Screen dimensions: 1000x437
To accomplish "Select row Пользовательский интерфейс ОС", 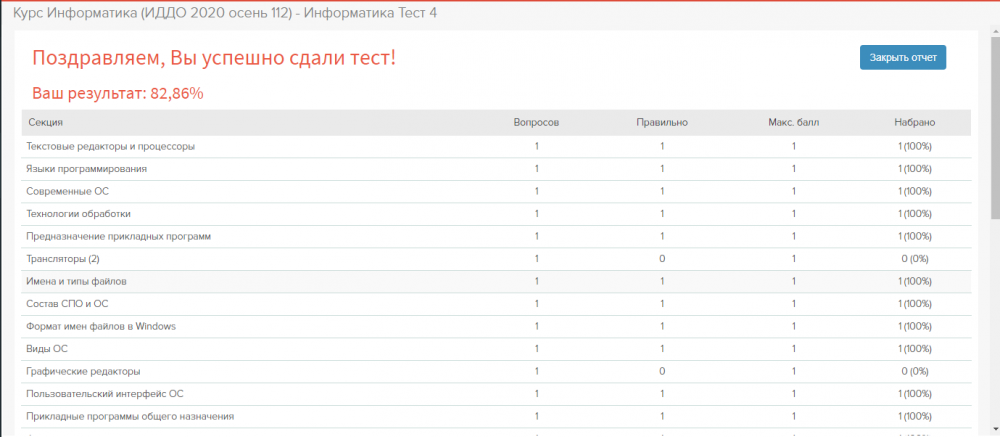I will click(x=496, y=394).
